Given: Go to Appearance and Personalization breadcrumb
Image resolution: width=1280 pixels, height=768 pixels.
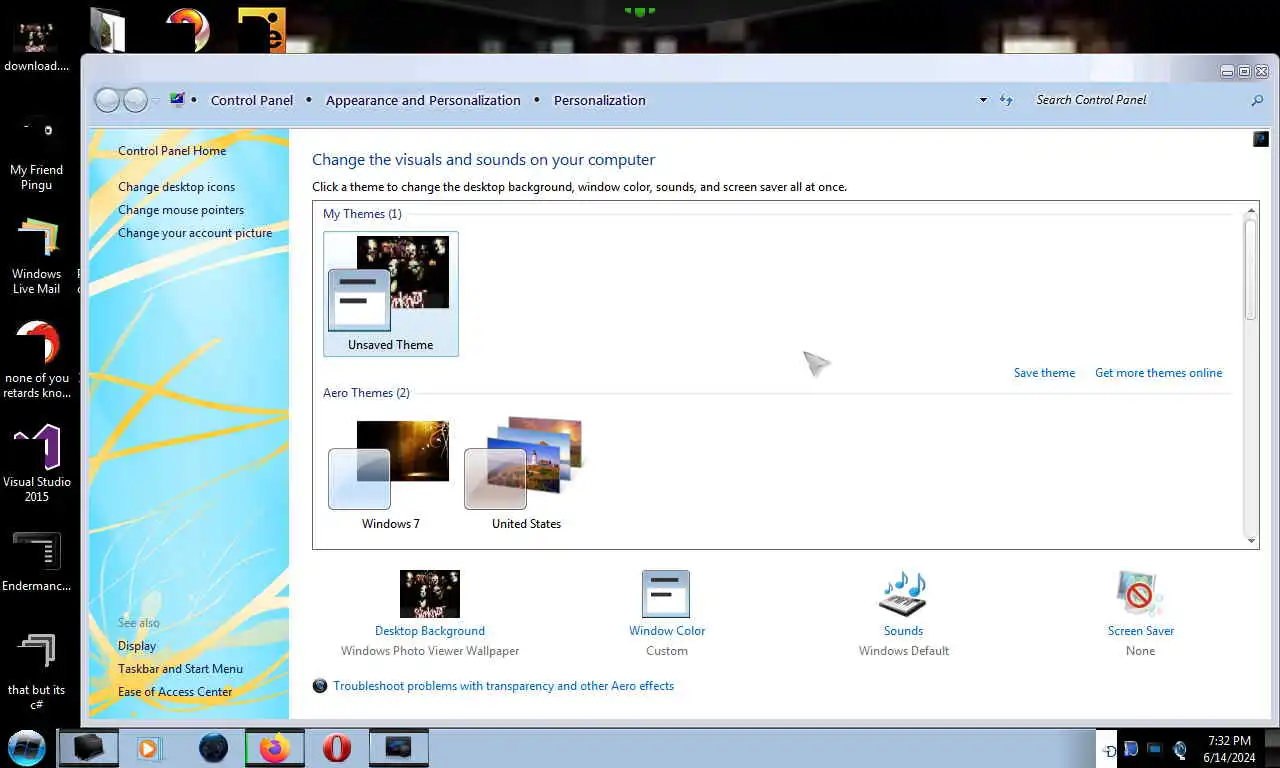Looking at the screenshot, I should [x=423, y=100].
